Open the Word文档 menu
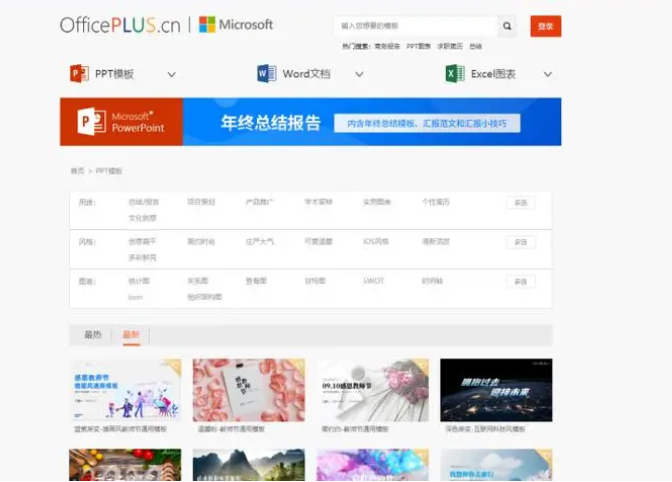 (306, 74)
